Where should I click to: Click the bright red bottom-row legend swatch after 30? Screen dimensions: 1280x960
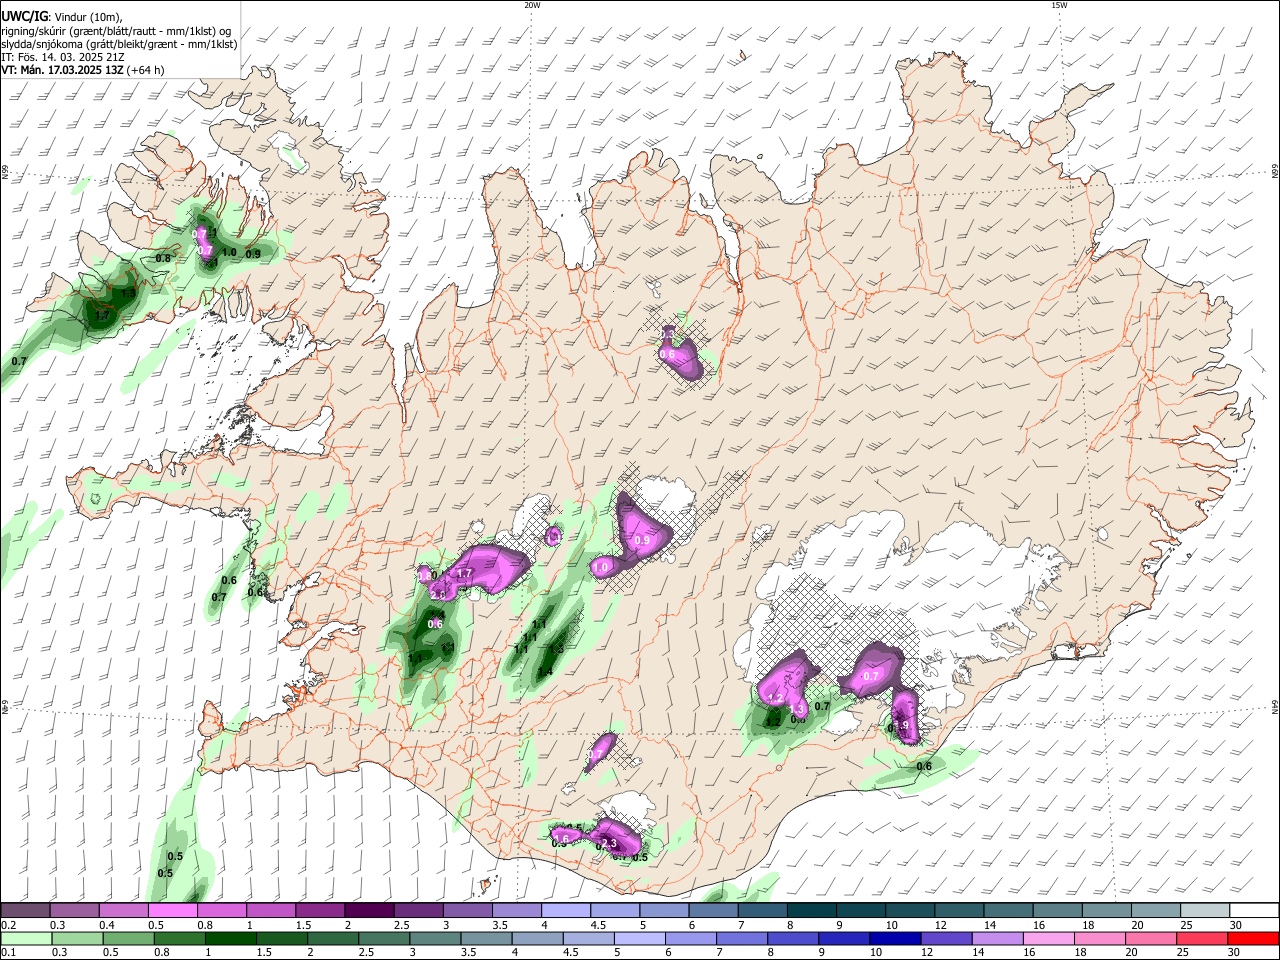(1252, 938)
